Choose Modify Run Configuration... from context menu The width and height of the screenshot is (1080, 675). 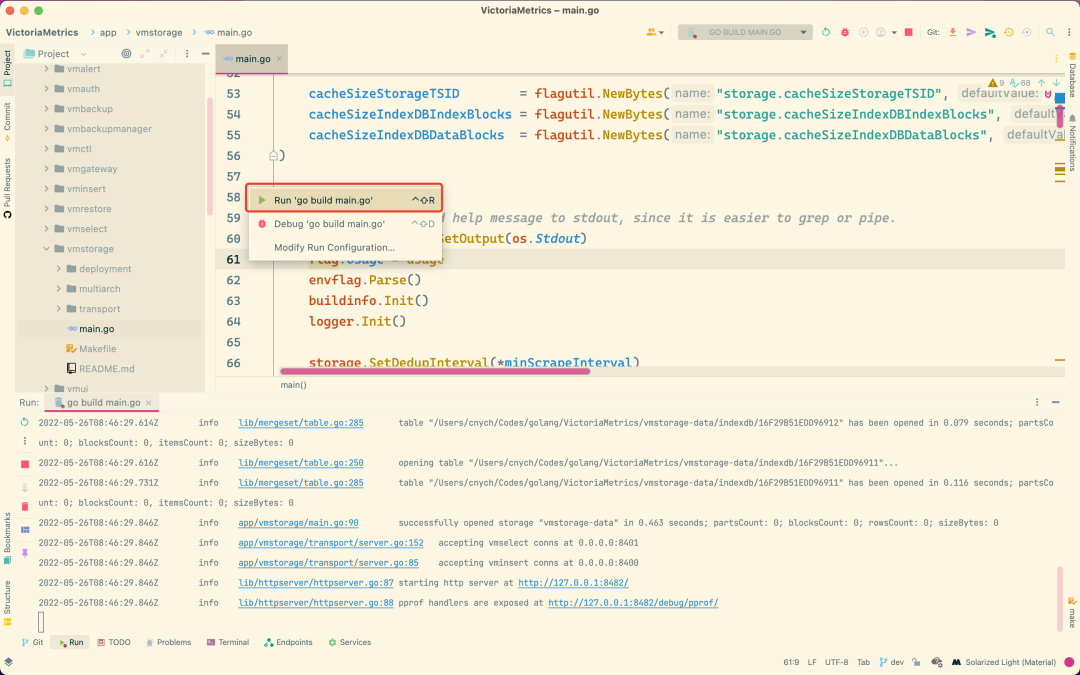tap(334, 247)
